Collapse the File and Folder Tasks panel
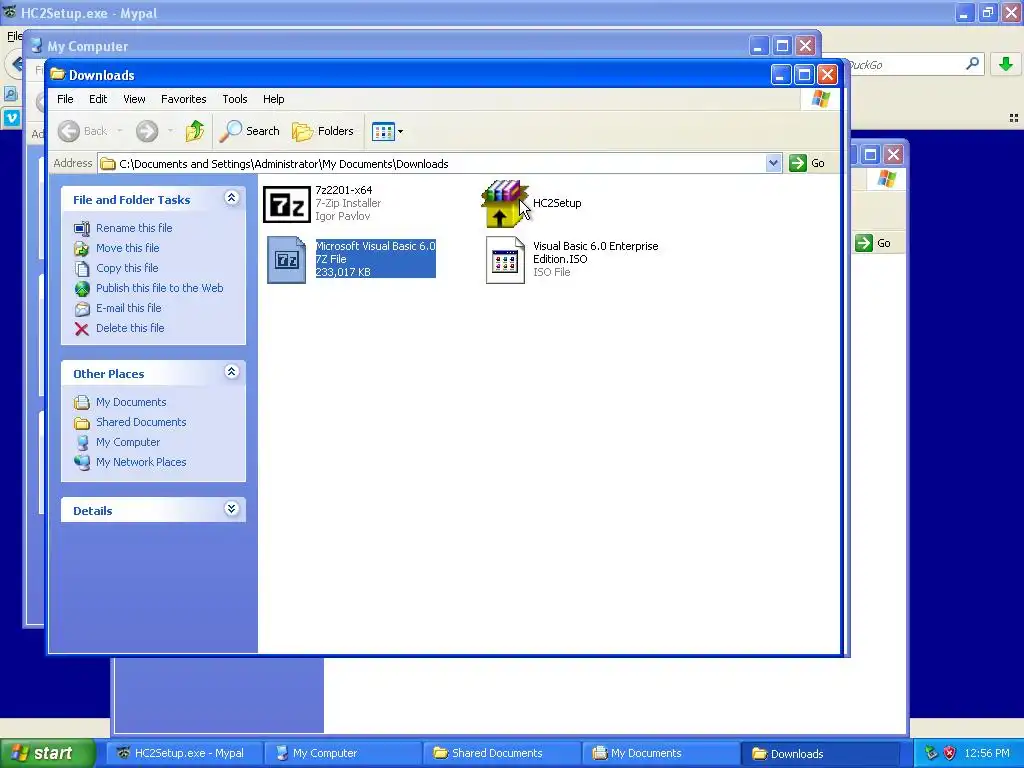The width and height of the screenshot is (1024, 768). coord(231,198)
